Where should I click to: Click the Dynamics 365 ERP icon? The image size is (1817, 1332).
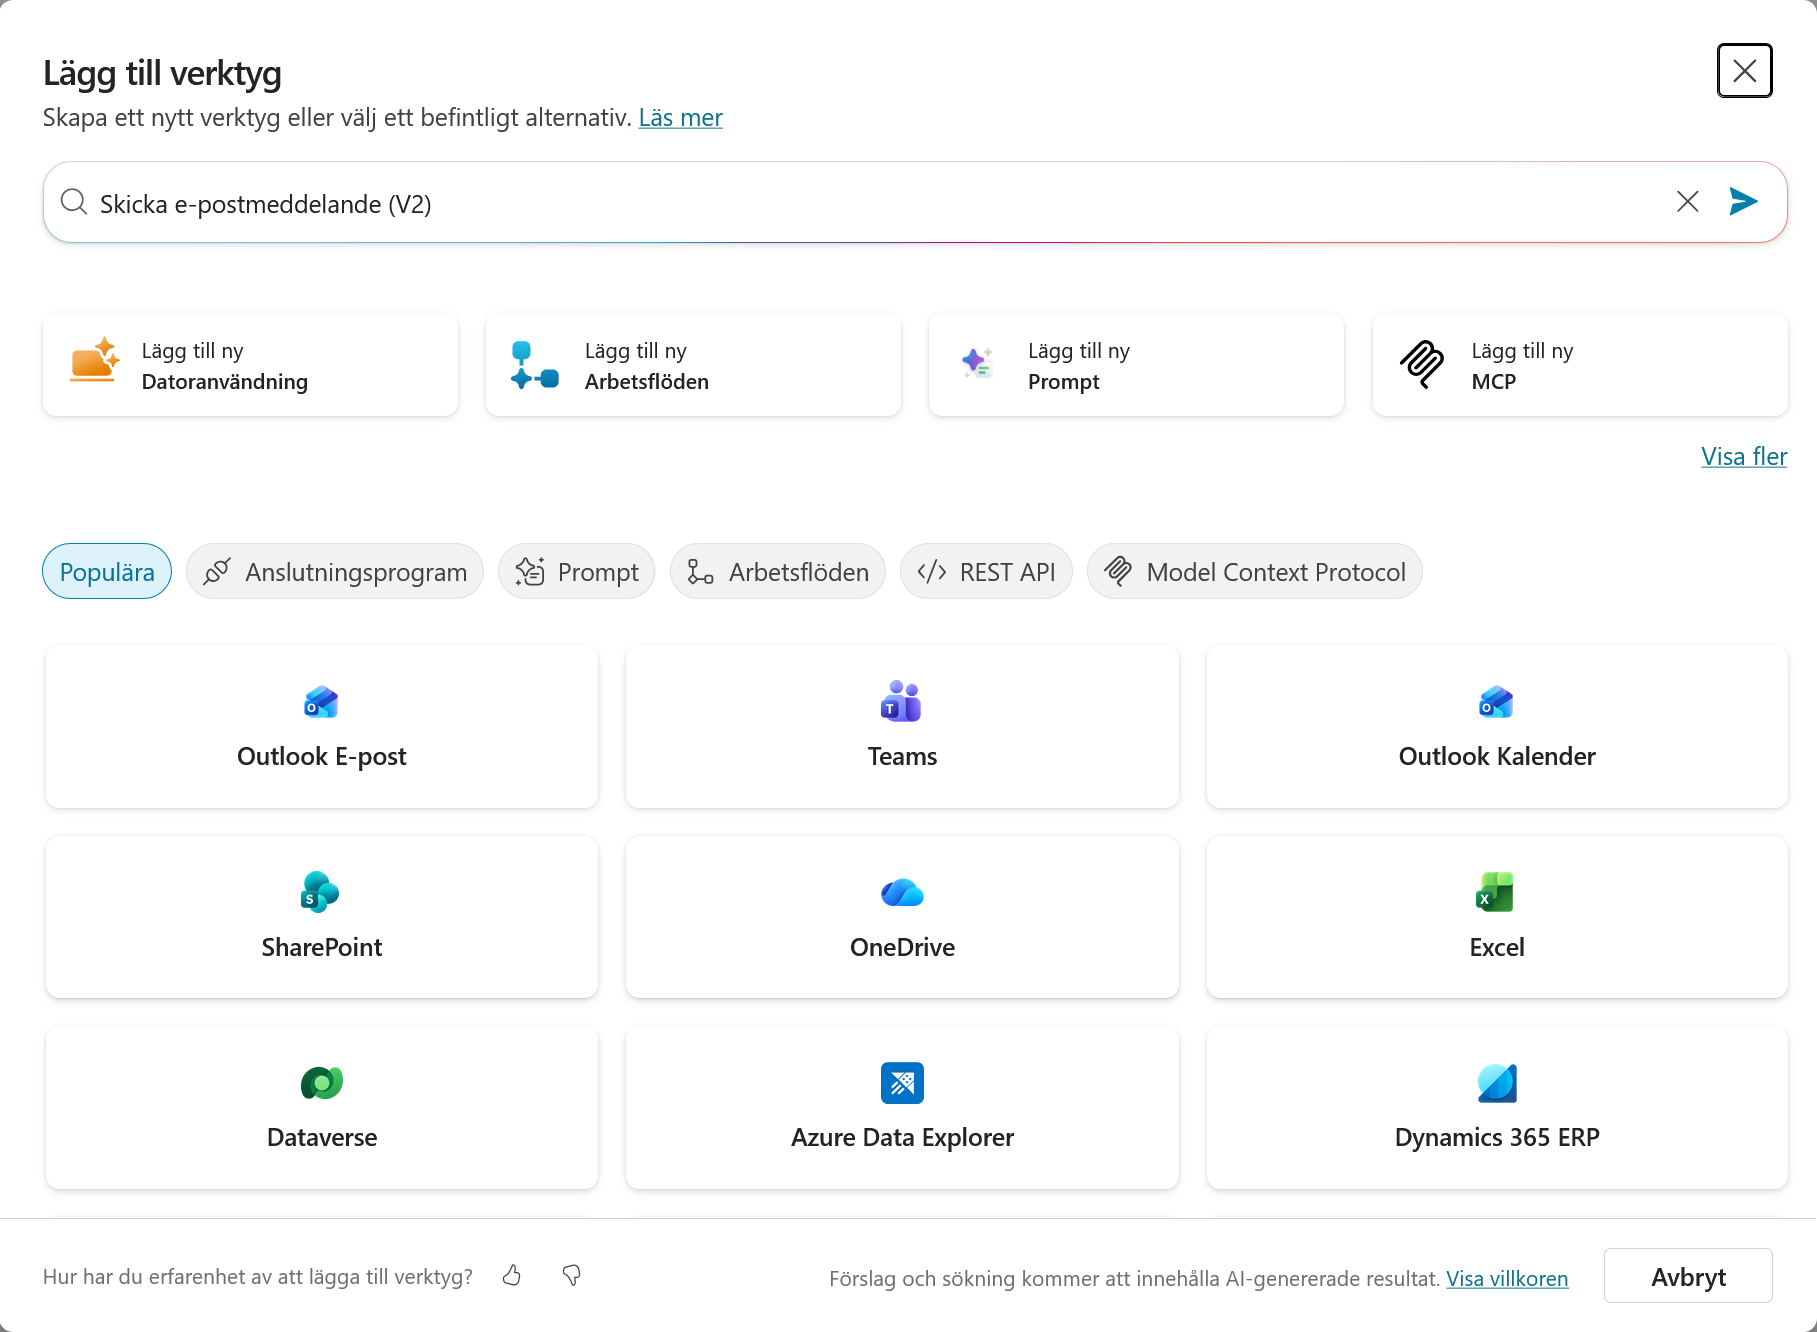[x=1497, y=1083]
